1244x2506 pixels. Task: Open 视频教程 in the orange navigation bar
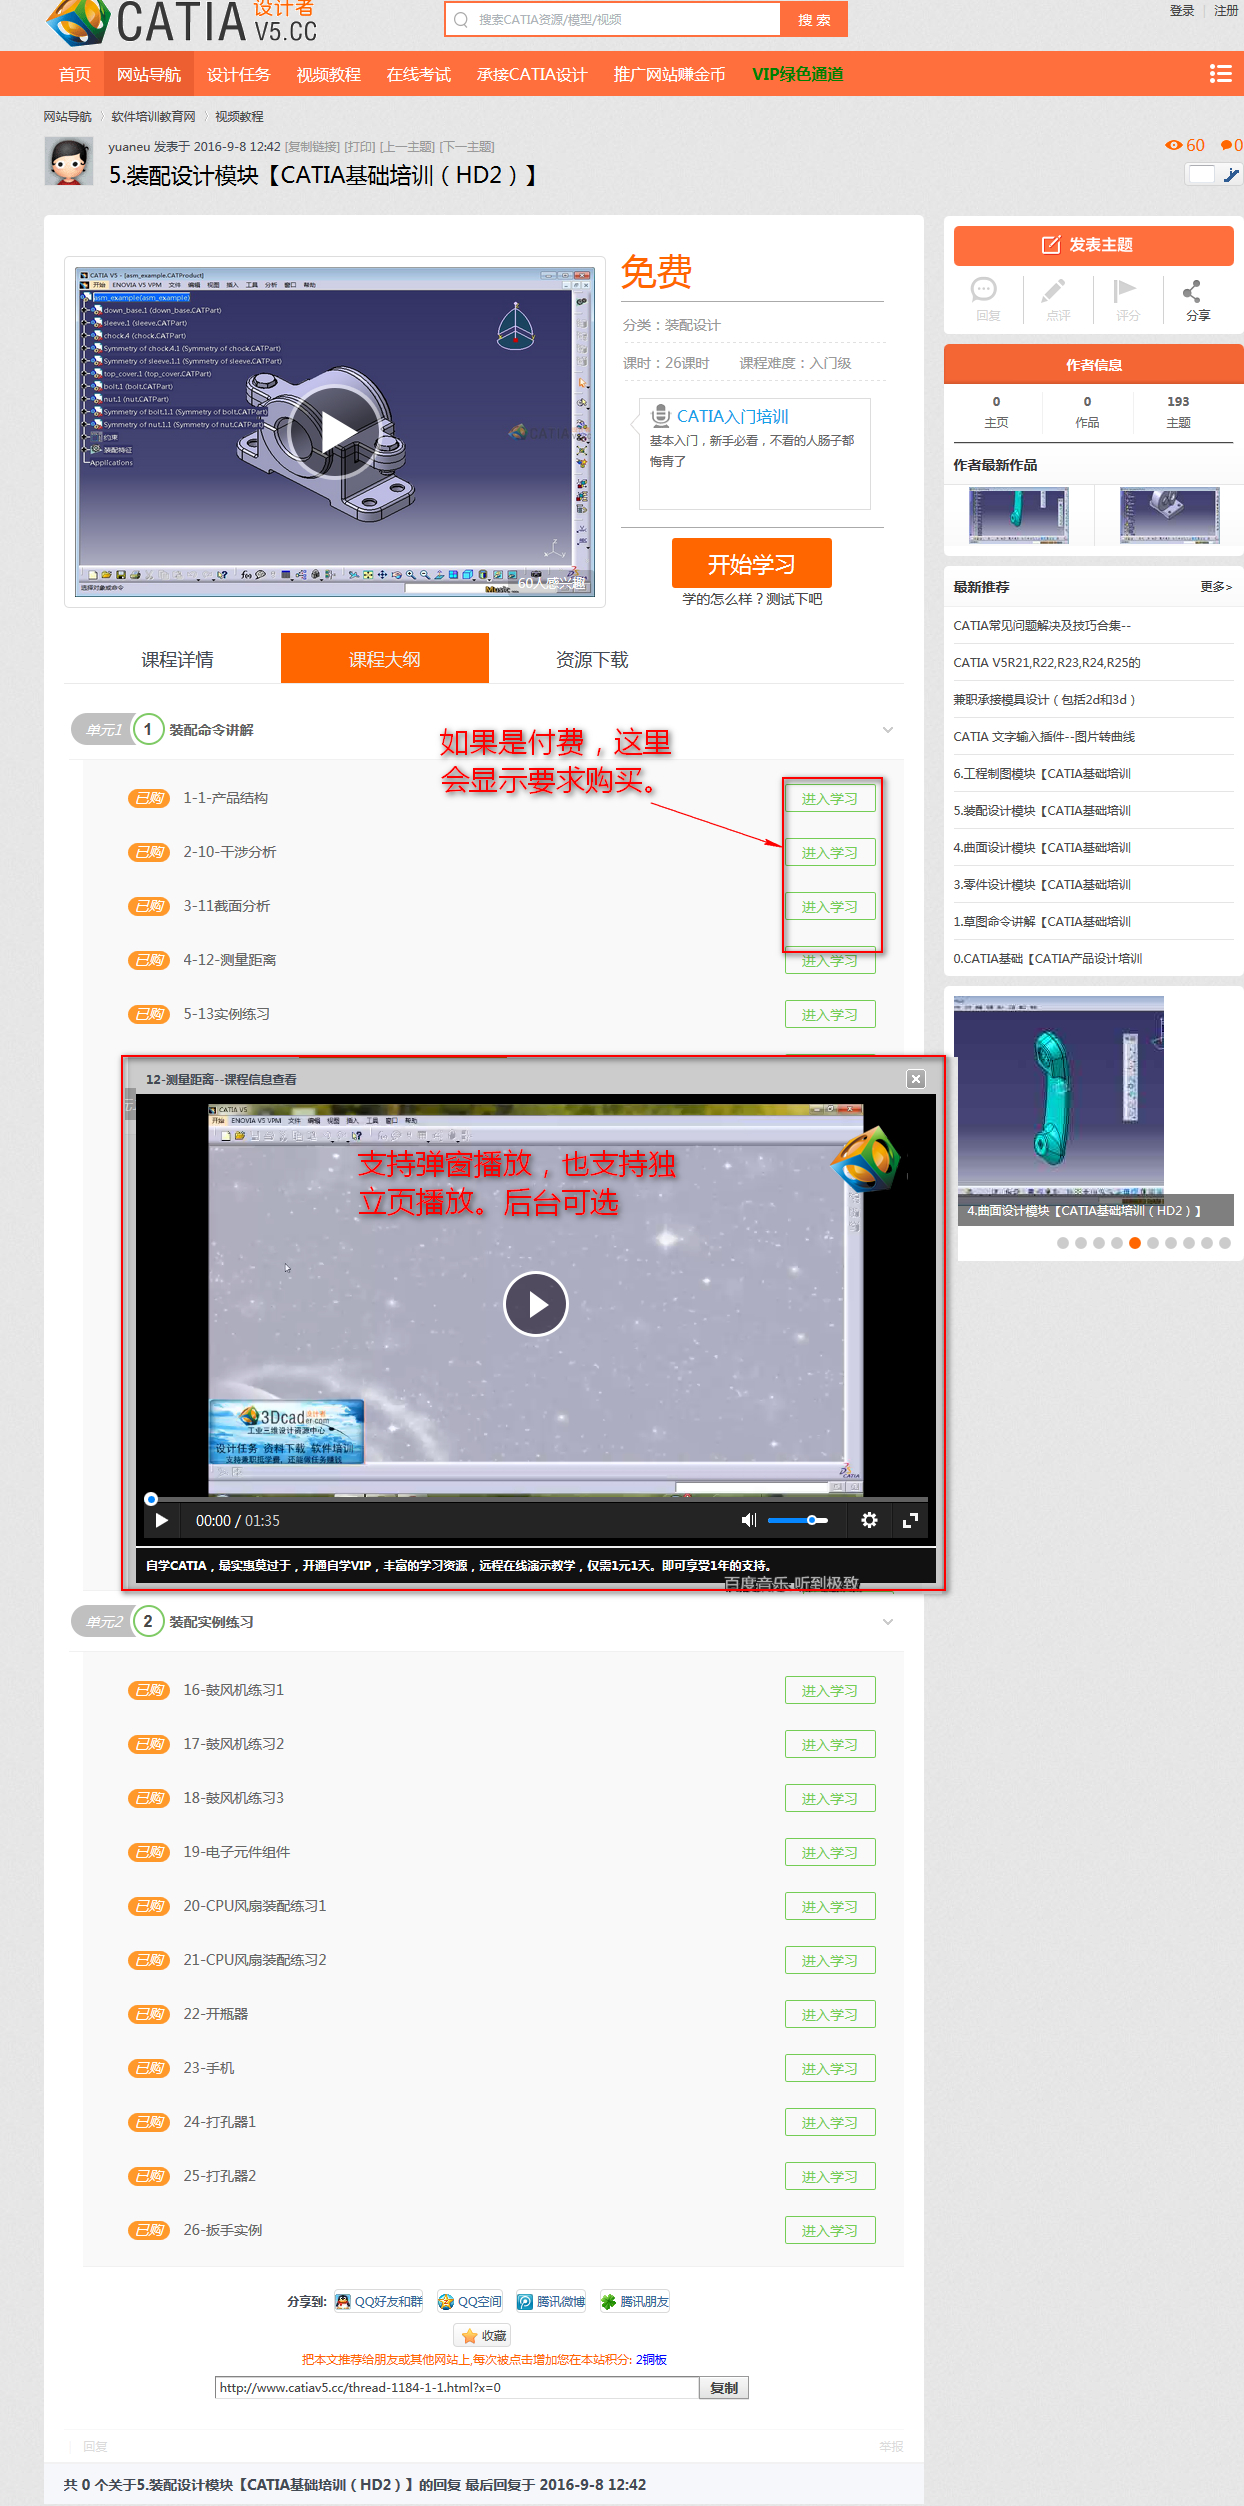tap(328, 74)
